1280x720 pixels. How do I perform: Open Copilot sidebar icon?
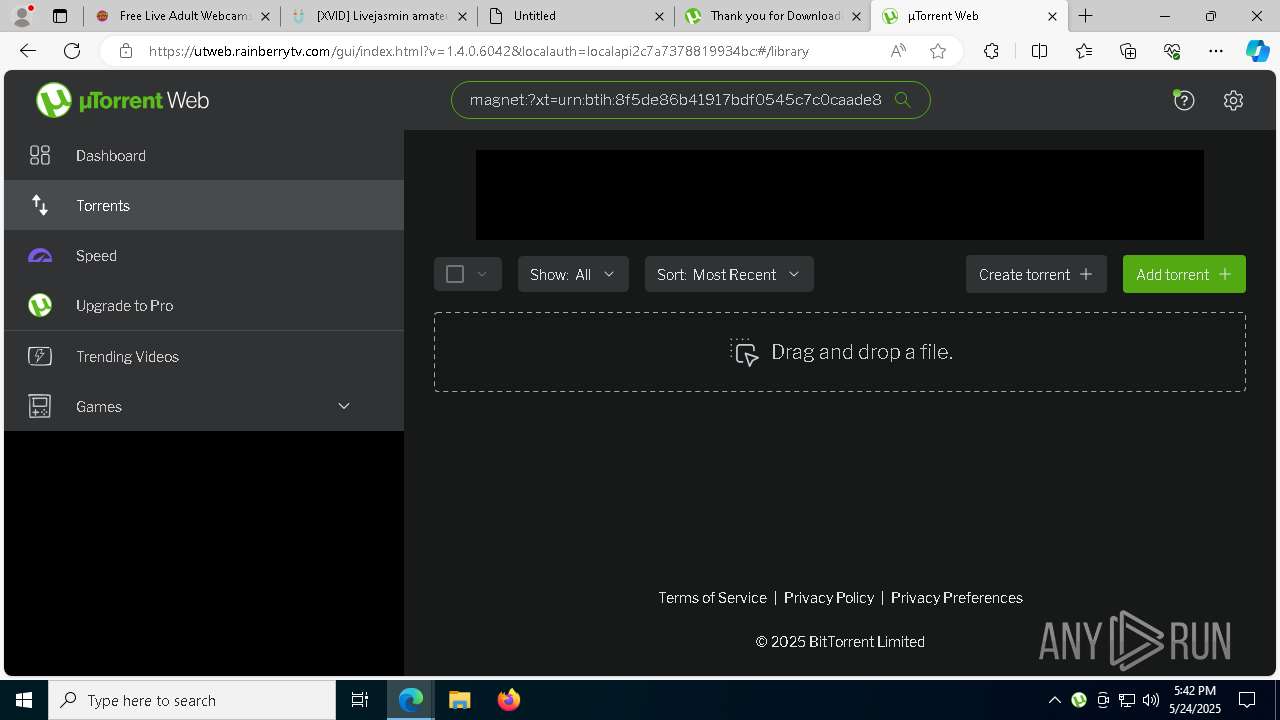[1257, 51]
